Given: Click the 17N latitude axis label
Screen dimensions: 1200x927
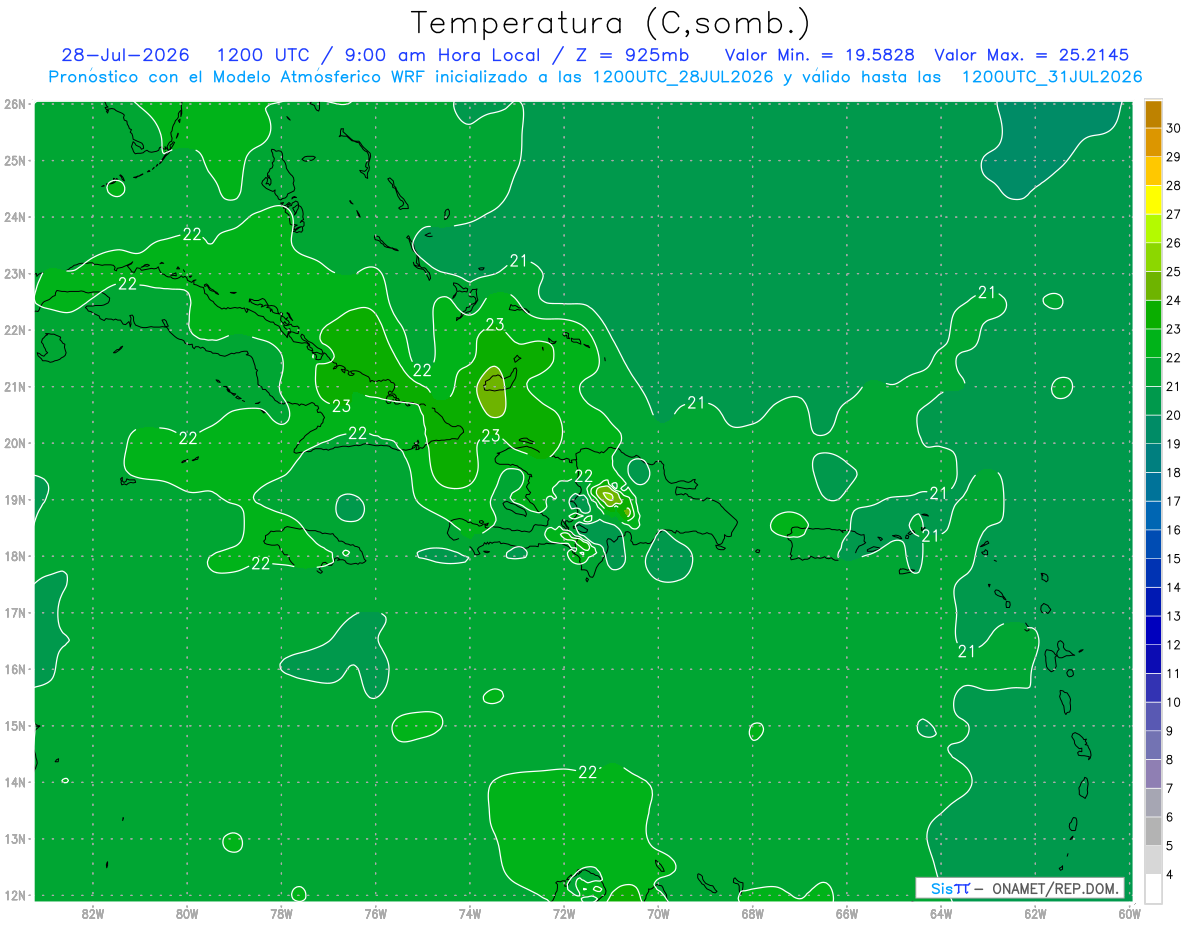Looking at the screenshot, I should pos(14,612).
